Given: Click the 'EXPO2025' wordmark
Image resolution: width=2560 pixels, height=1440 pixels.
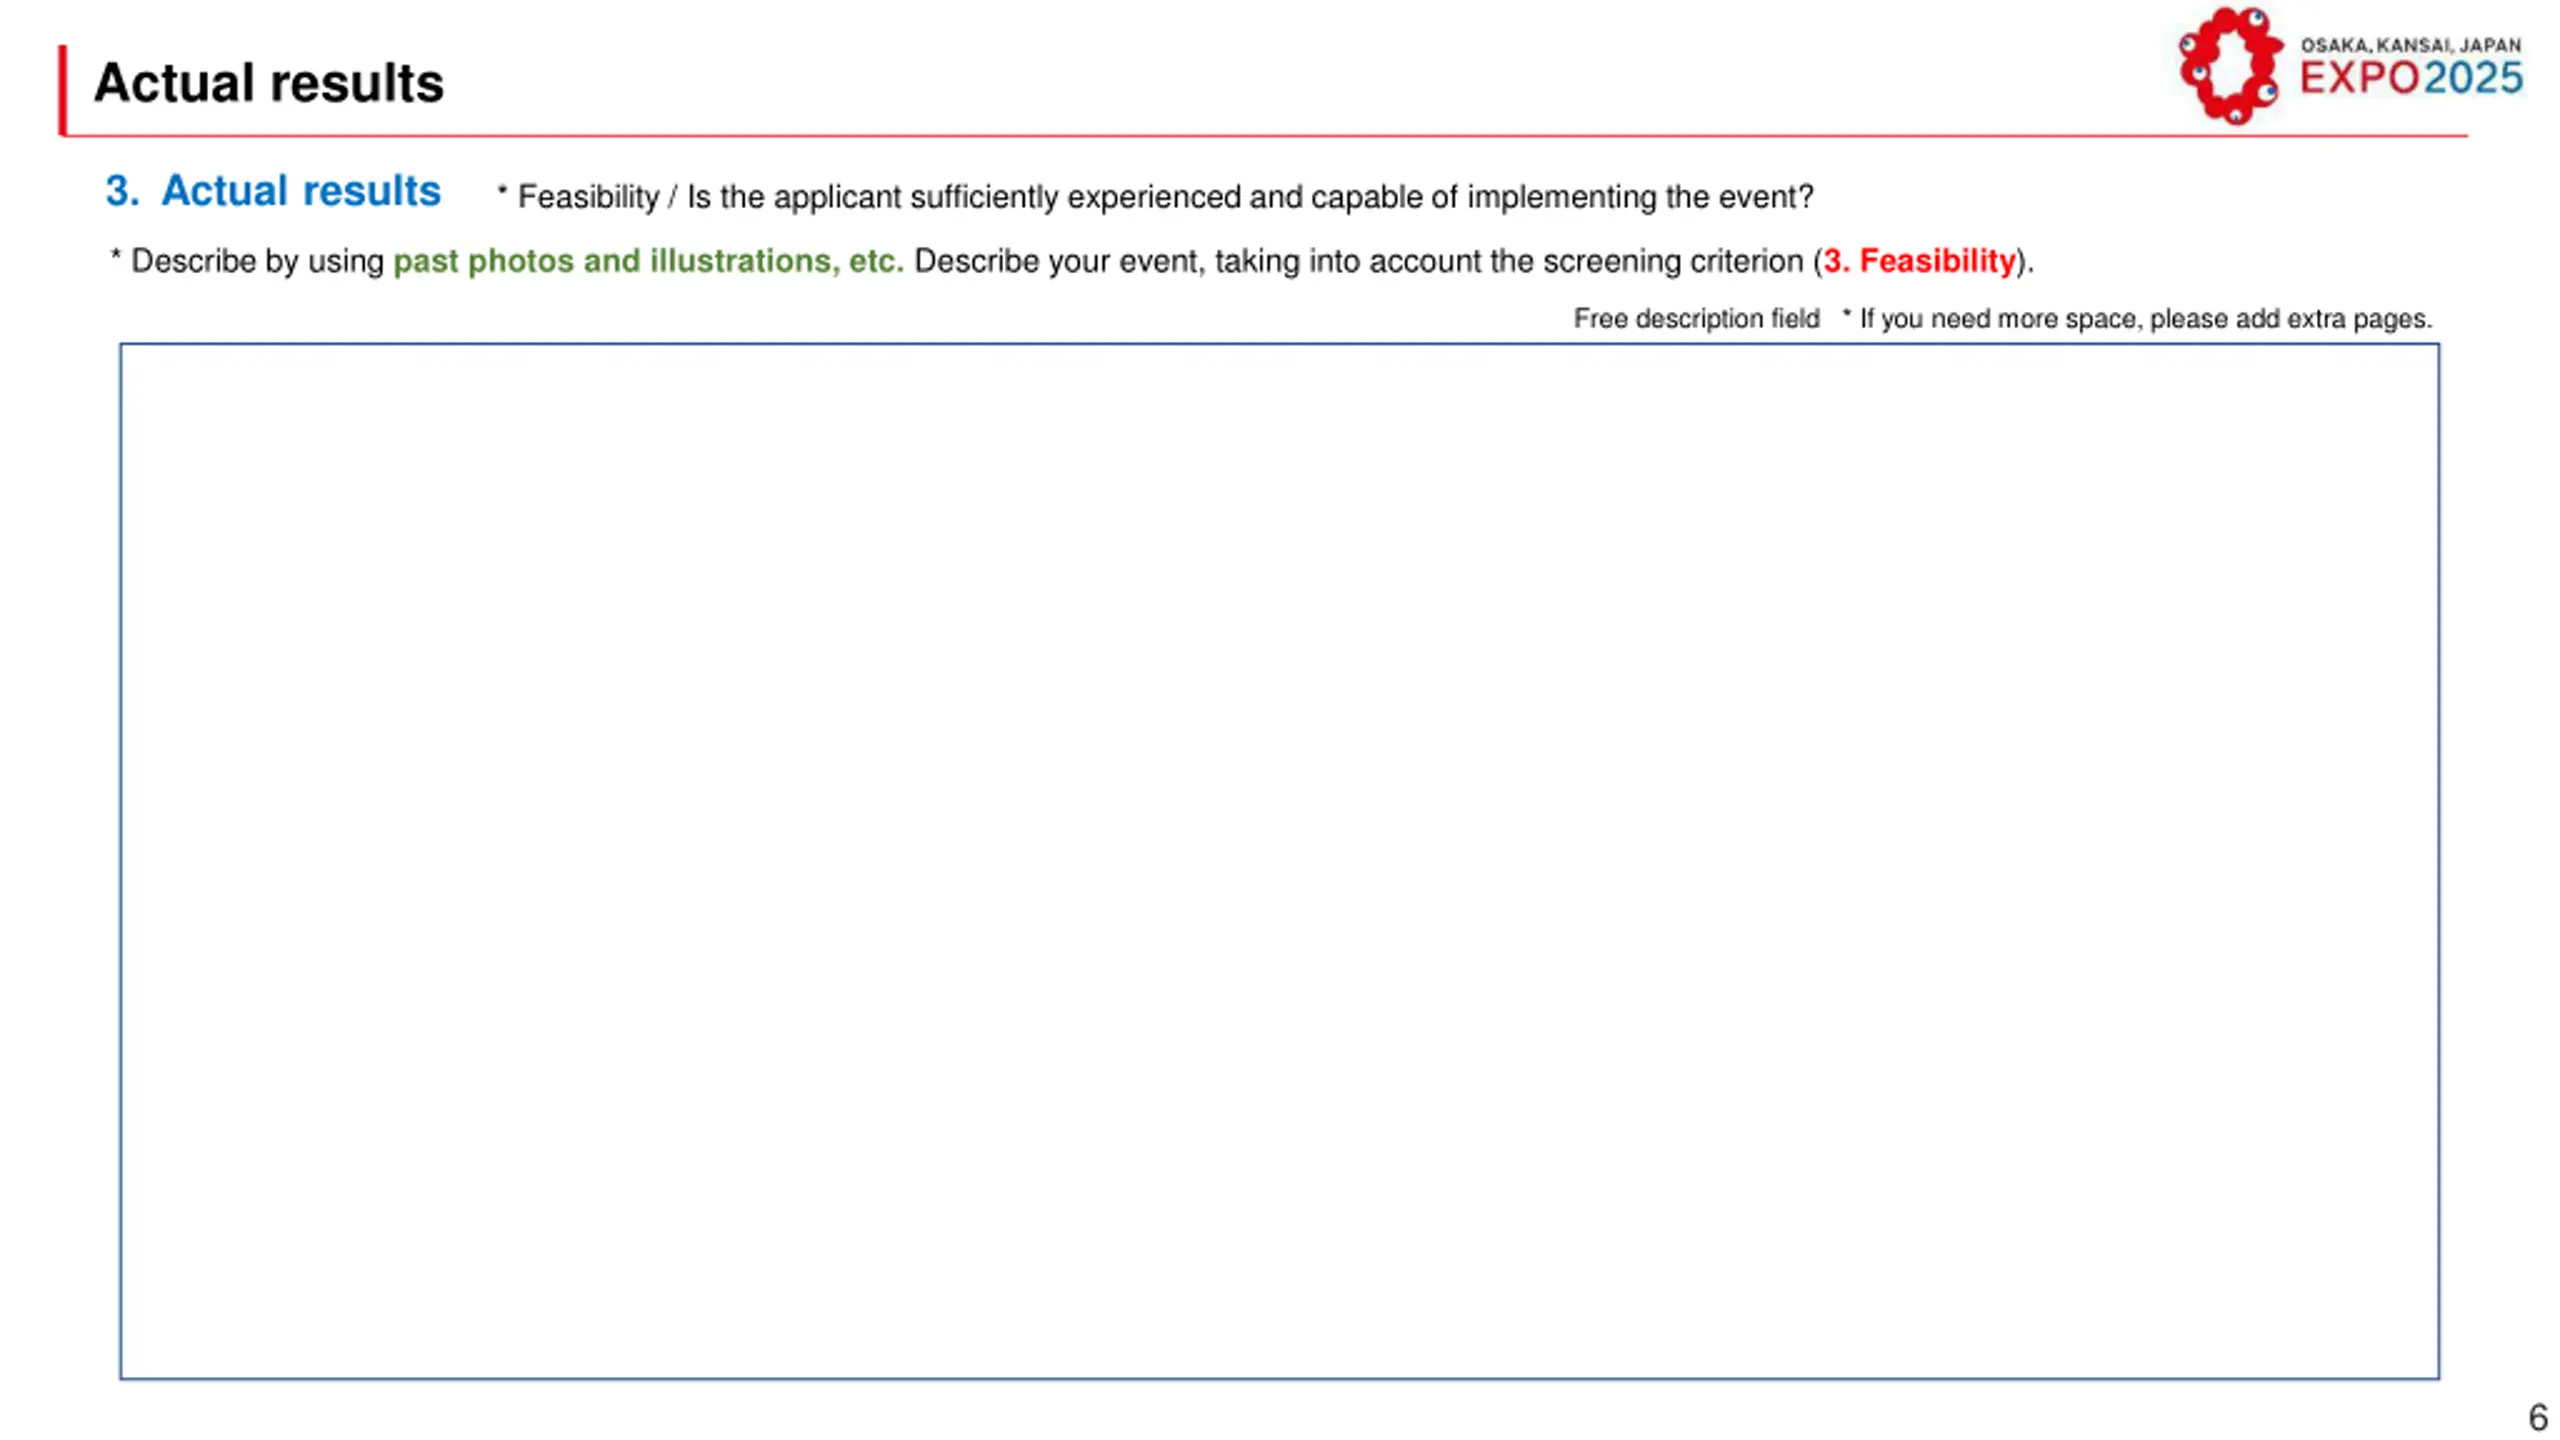Looking at the screenshot, I should coord(2411,78).
